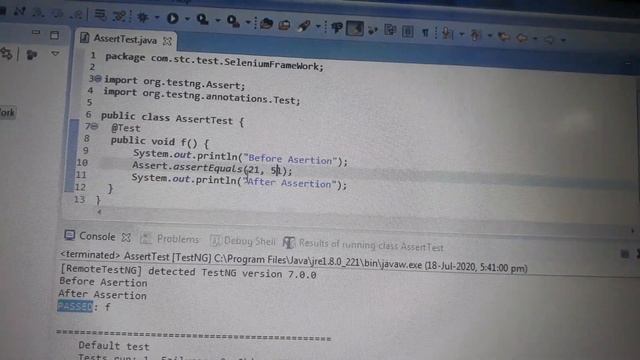This screenshot has width=640, height=360.
Task: Click the Open Type pen-shaped icon
Action: (304, 26)
